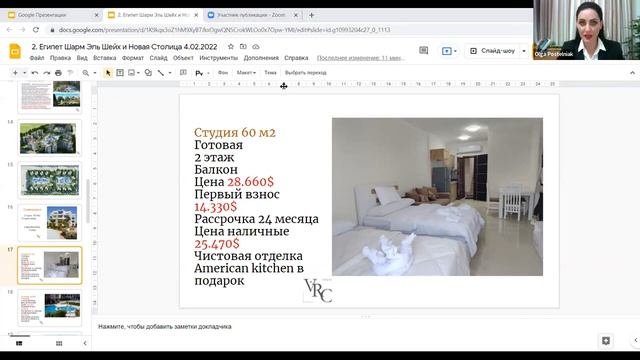Print the presentation
Screen dimensions: 640x360
coord(58,73)
